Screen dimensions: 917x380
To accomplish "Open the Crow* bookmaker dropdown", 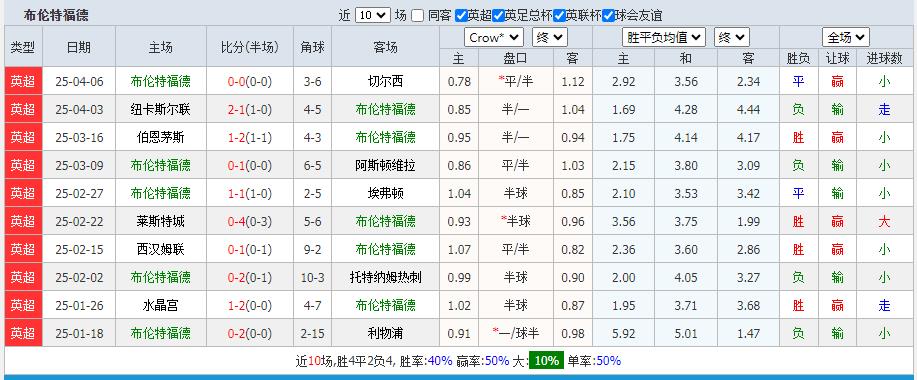I will [494, 38].
